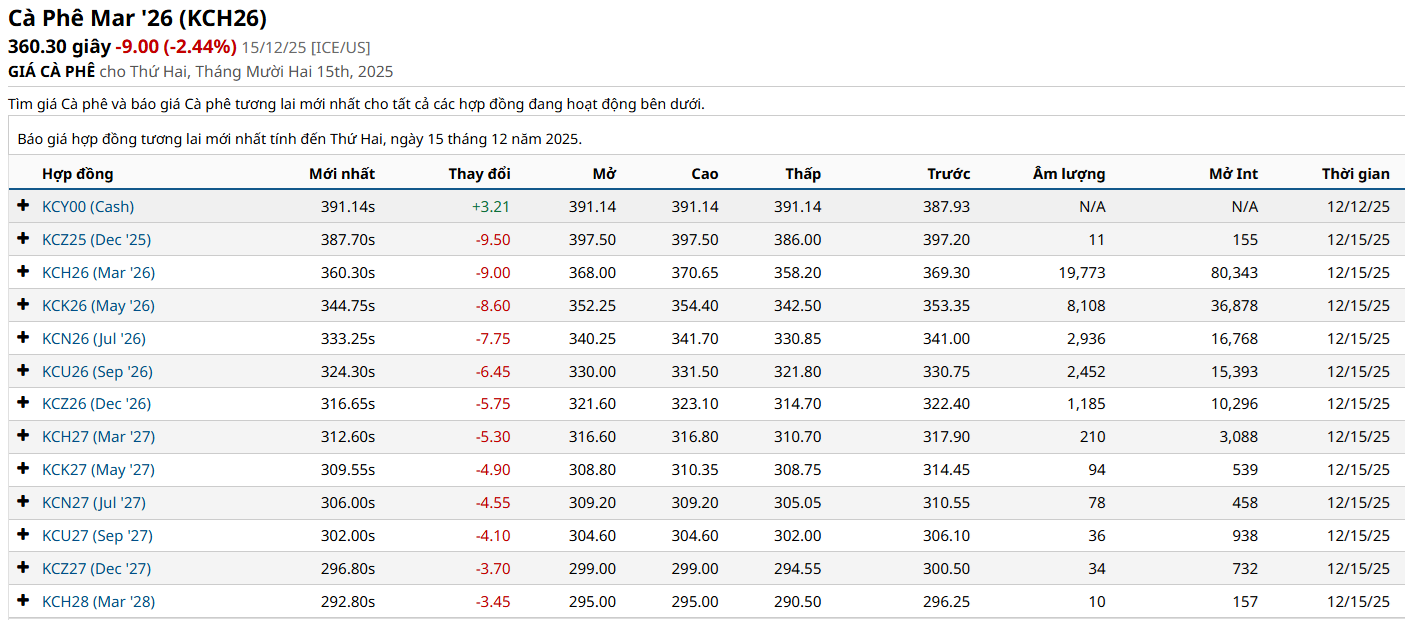Expand the KCZ25 (Dec '25) row plus icon

tap(24, 239)
